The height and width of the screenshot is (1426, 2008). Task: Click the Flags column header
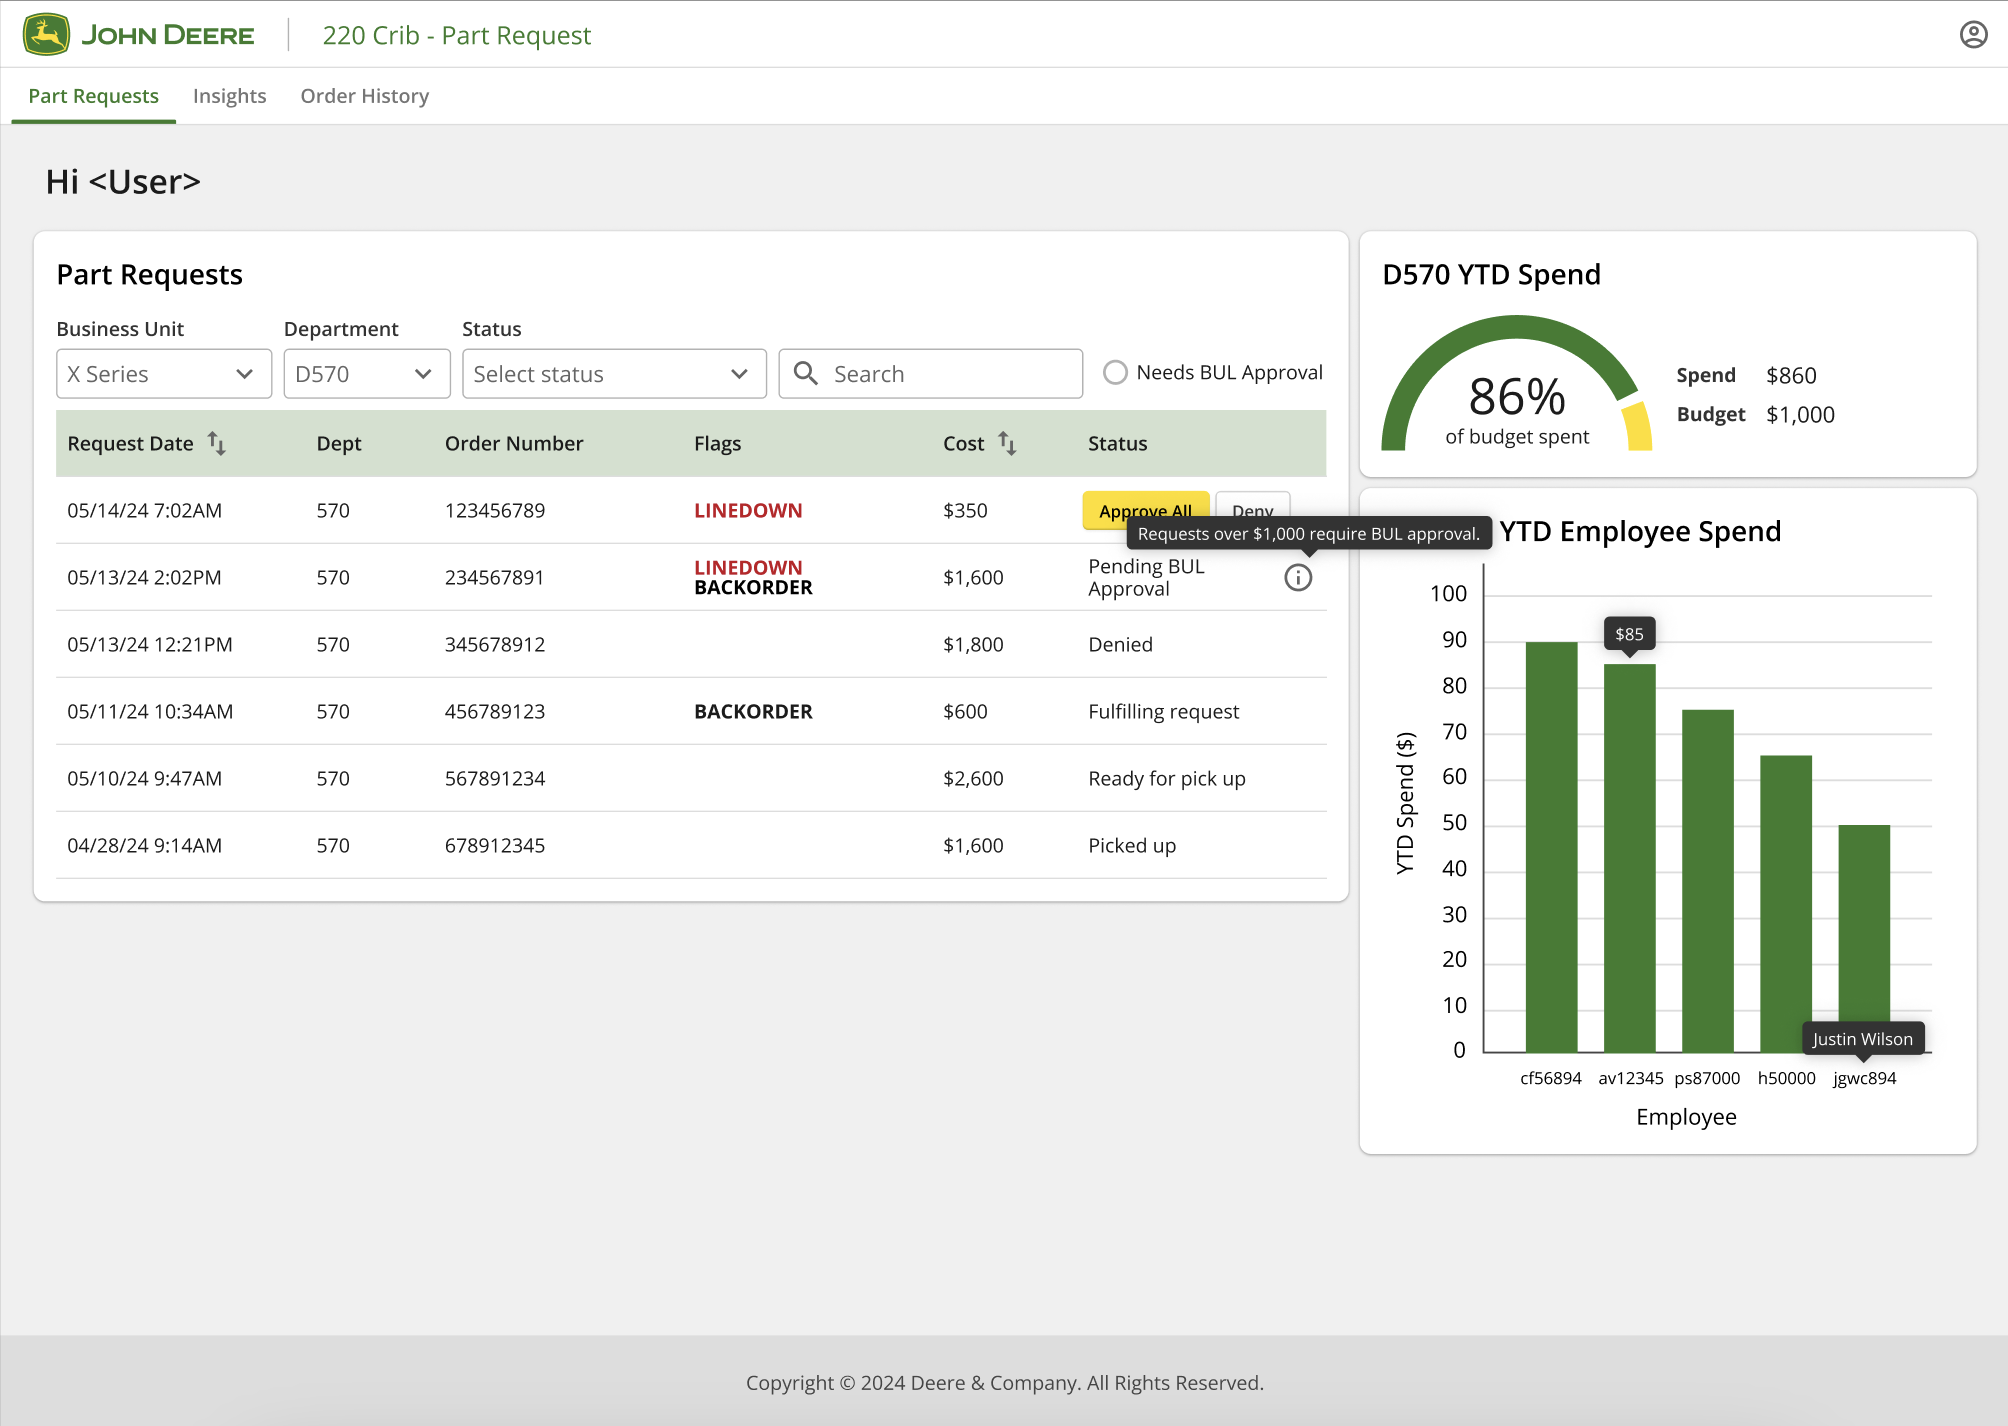click(718, 443)
